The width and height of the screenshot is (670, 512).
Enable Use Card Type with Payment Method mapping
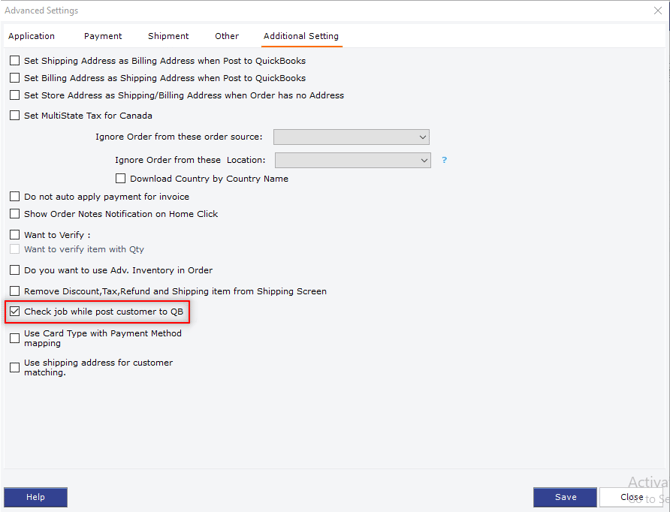pos(15,338)
